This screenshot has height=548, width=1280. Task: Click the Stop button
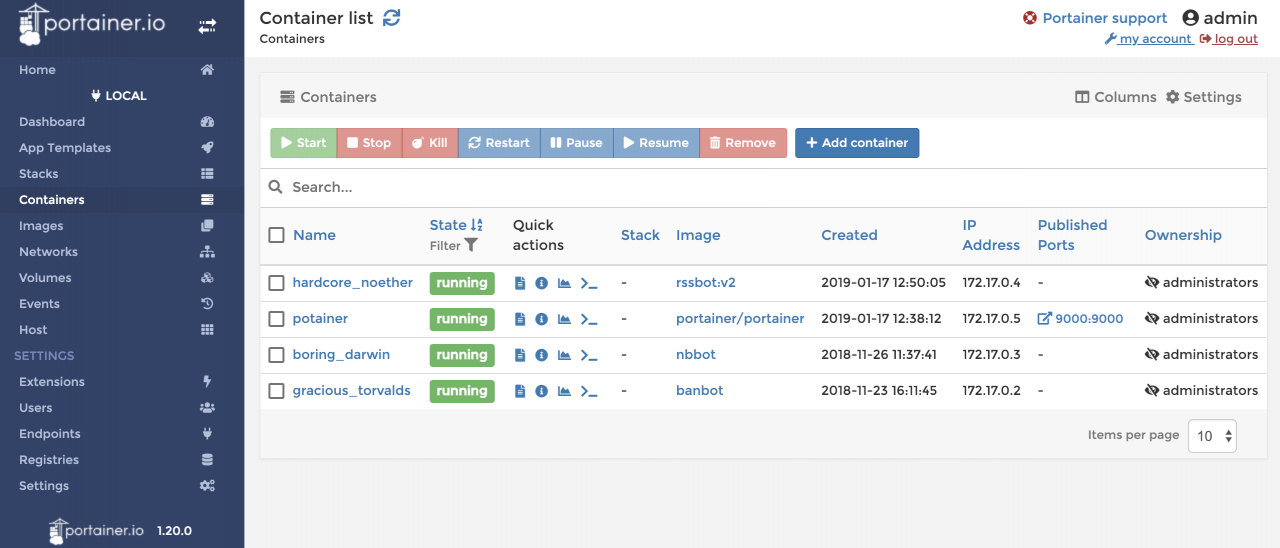tap(369, 143)
